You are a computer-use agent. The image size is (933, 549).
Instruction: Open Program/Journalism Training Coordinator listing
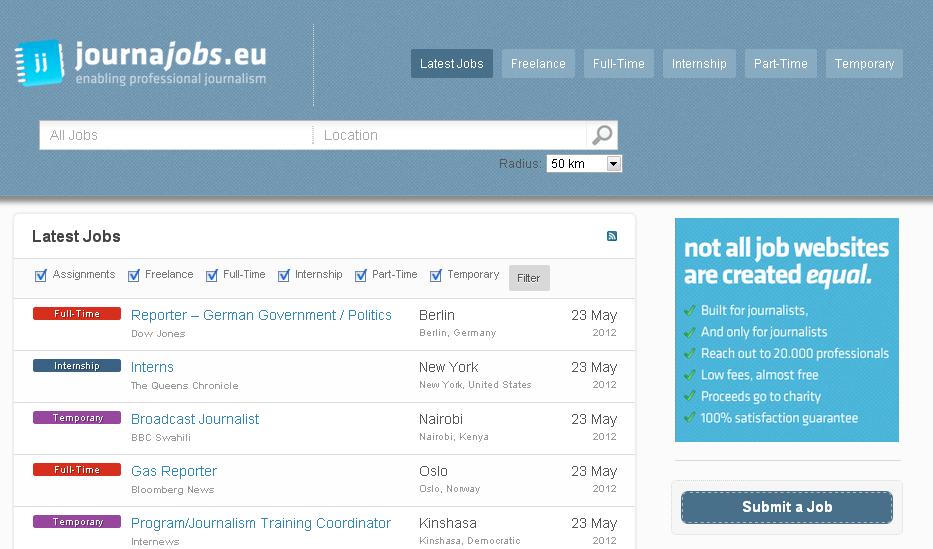point(261,523)
